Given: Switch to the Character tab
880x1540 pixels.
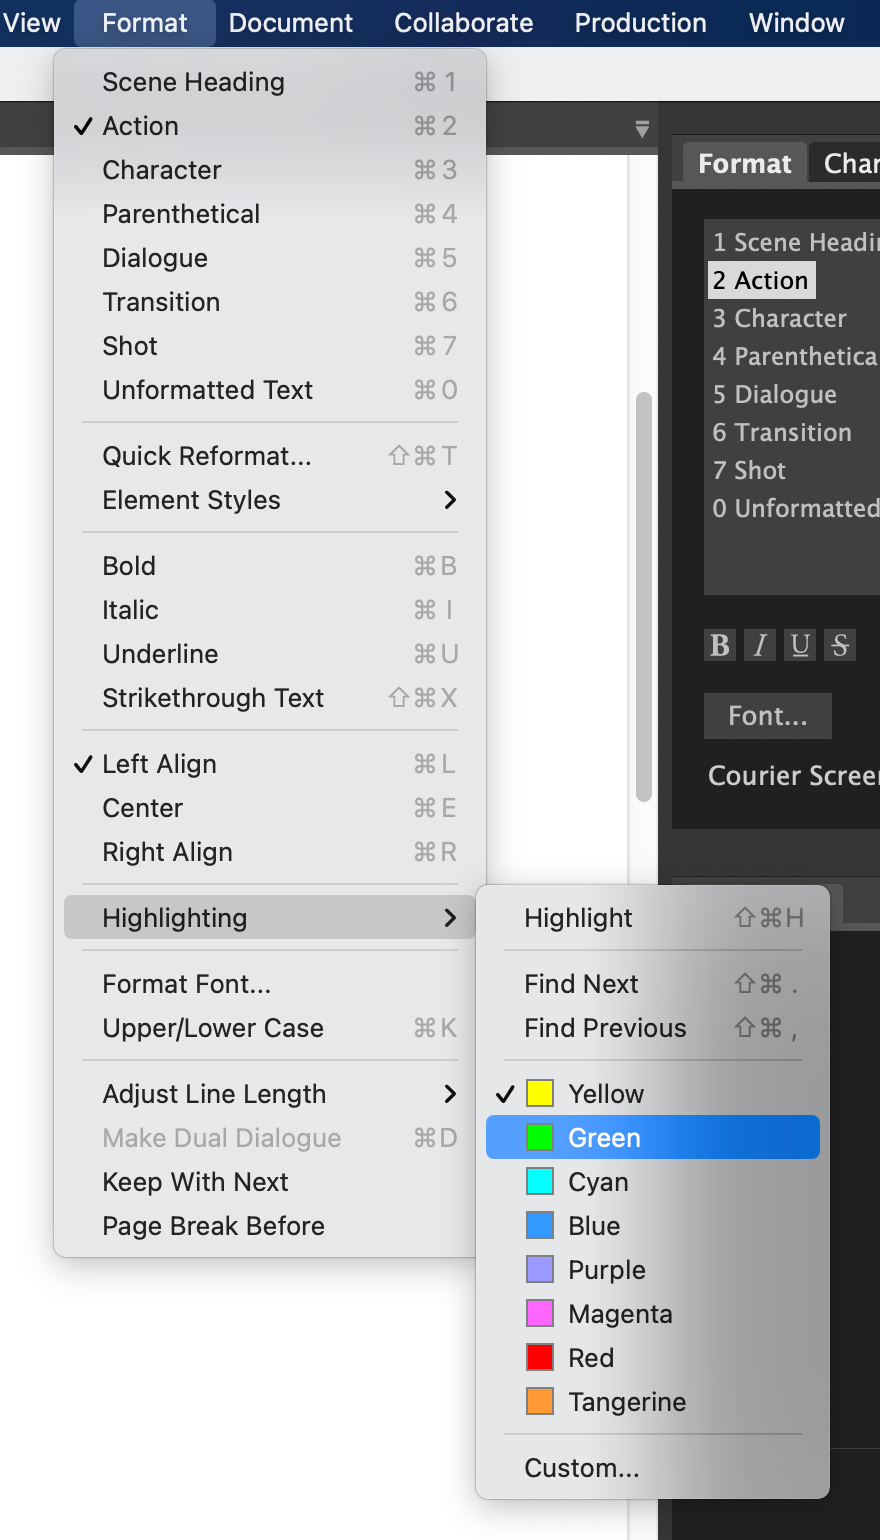Looking at the screenshot, I should 855,162.
